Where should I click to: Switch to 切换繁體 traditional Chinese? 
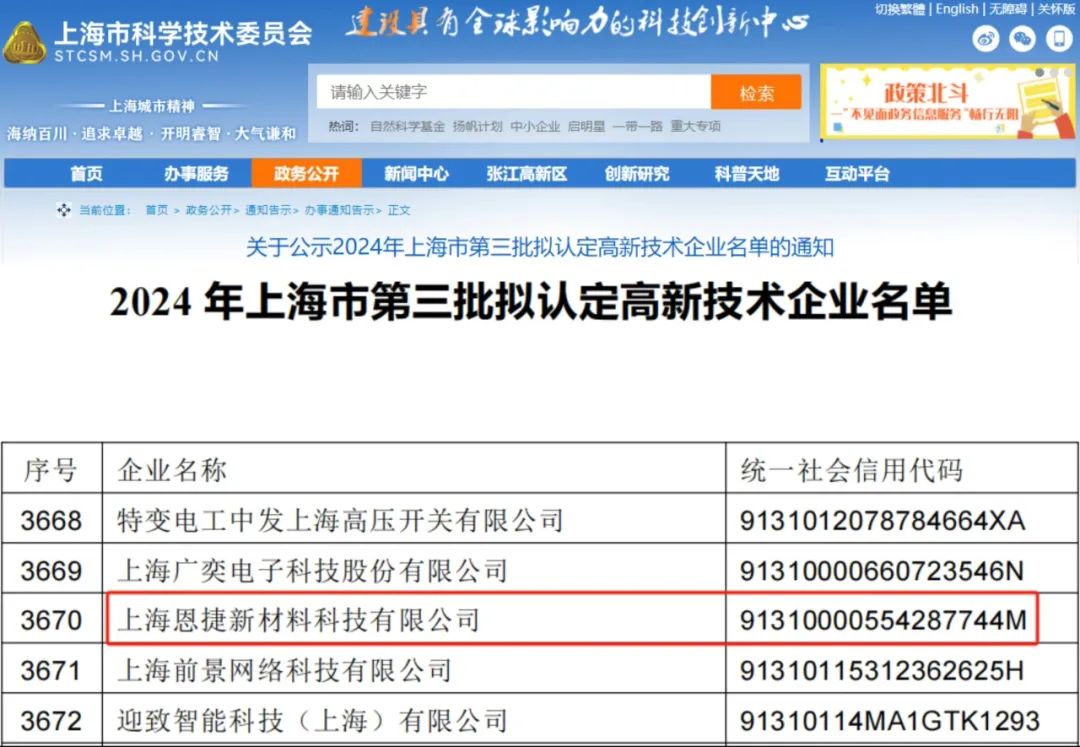coord(899,9)
